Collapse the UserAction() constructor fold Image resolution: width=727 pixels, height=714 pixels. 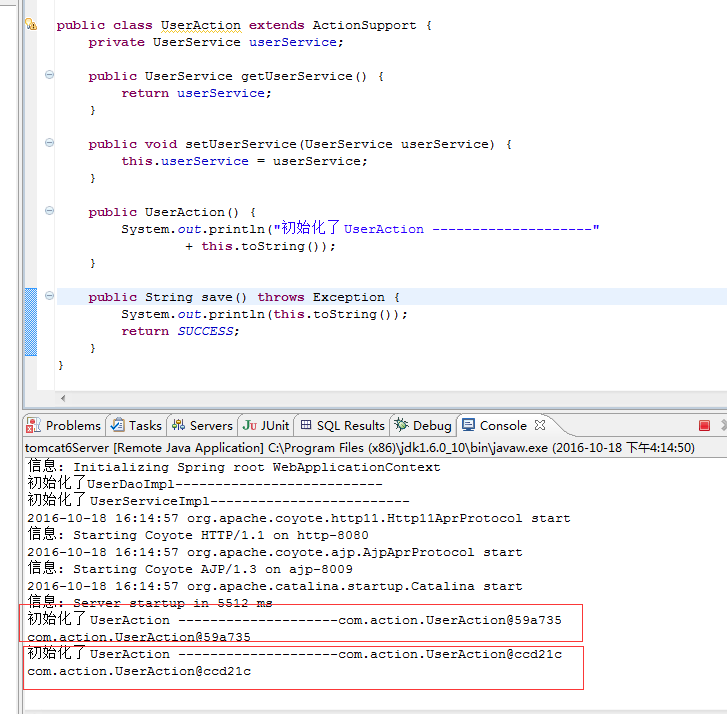point(49,211)
